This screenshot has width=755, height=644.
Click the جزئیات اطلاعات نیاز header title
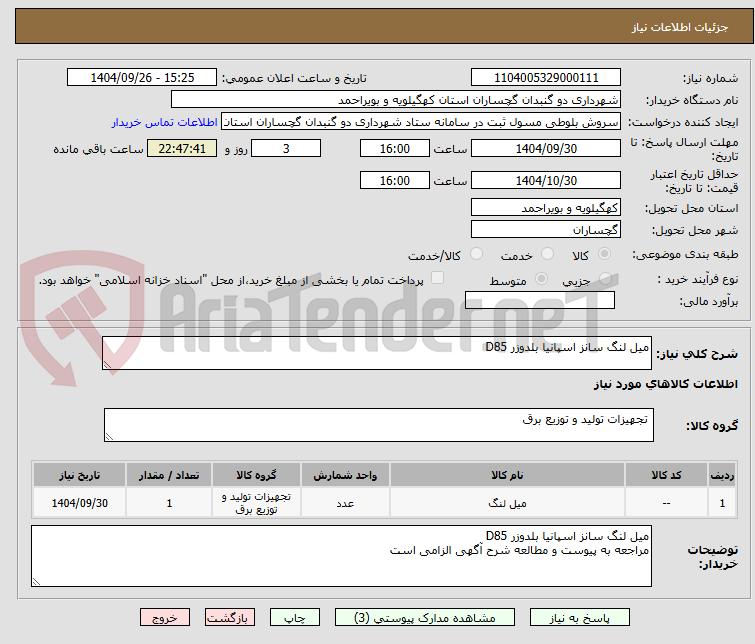coord(680,27)
